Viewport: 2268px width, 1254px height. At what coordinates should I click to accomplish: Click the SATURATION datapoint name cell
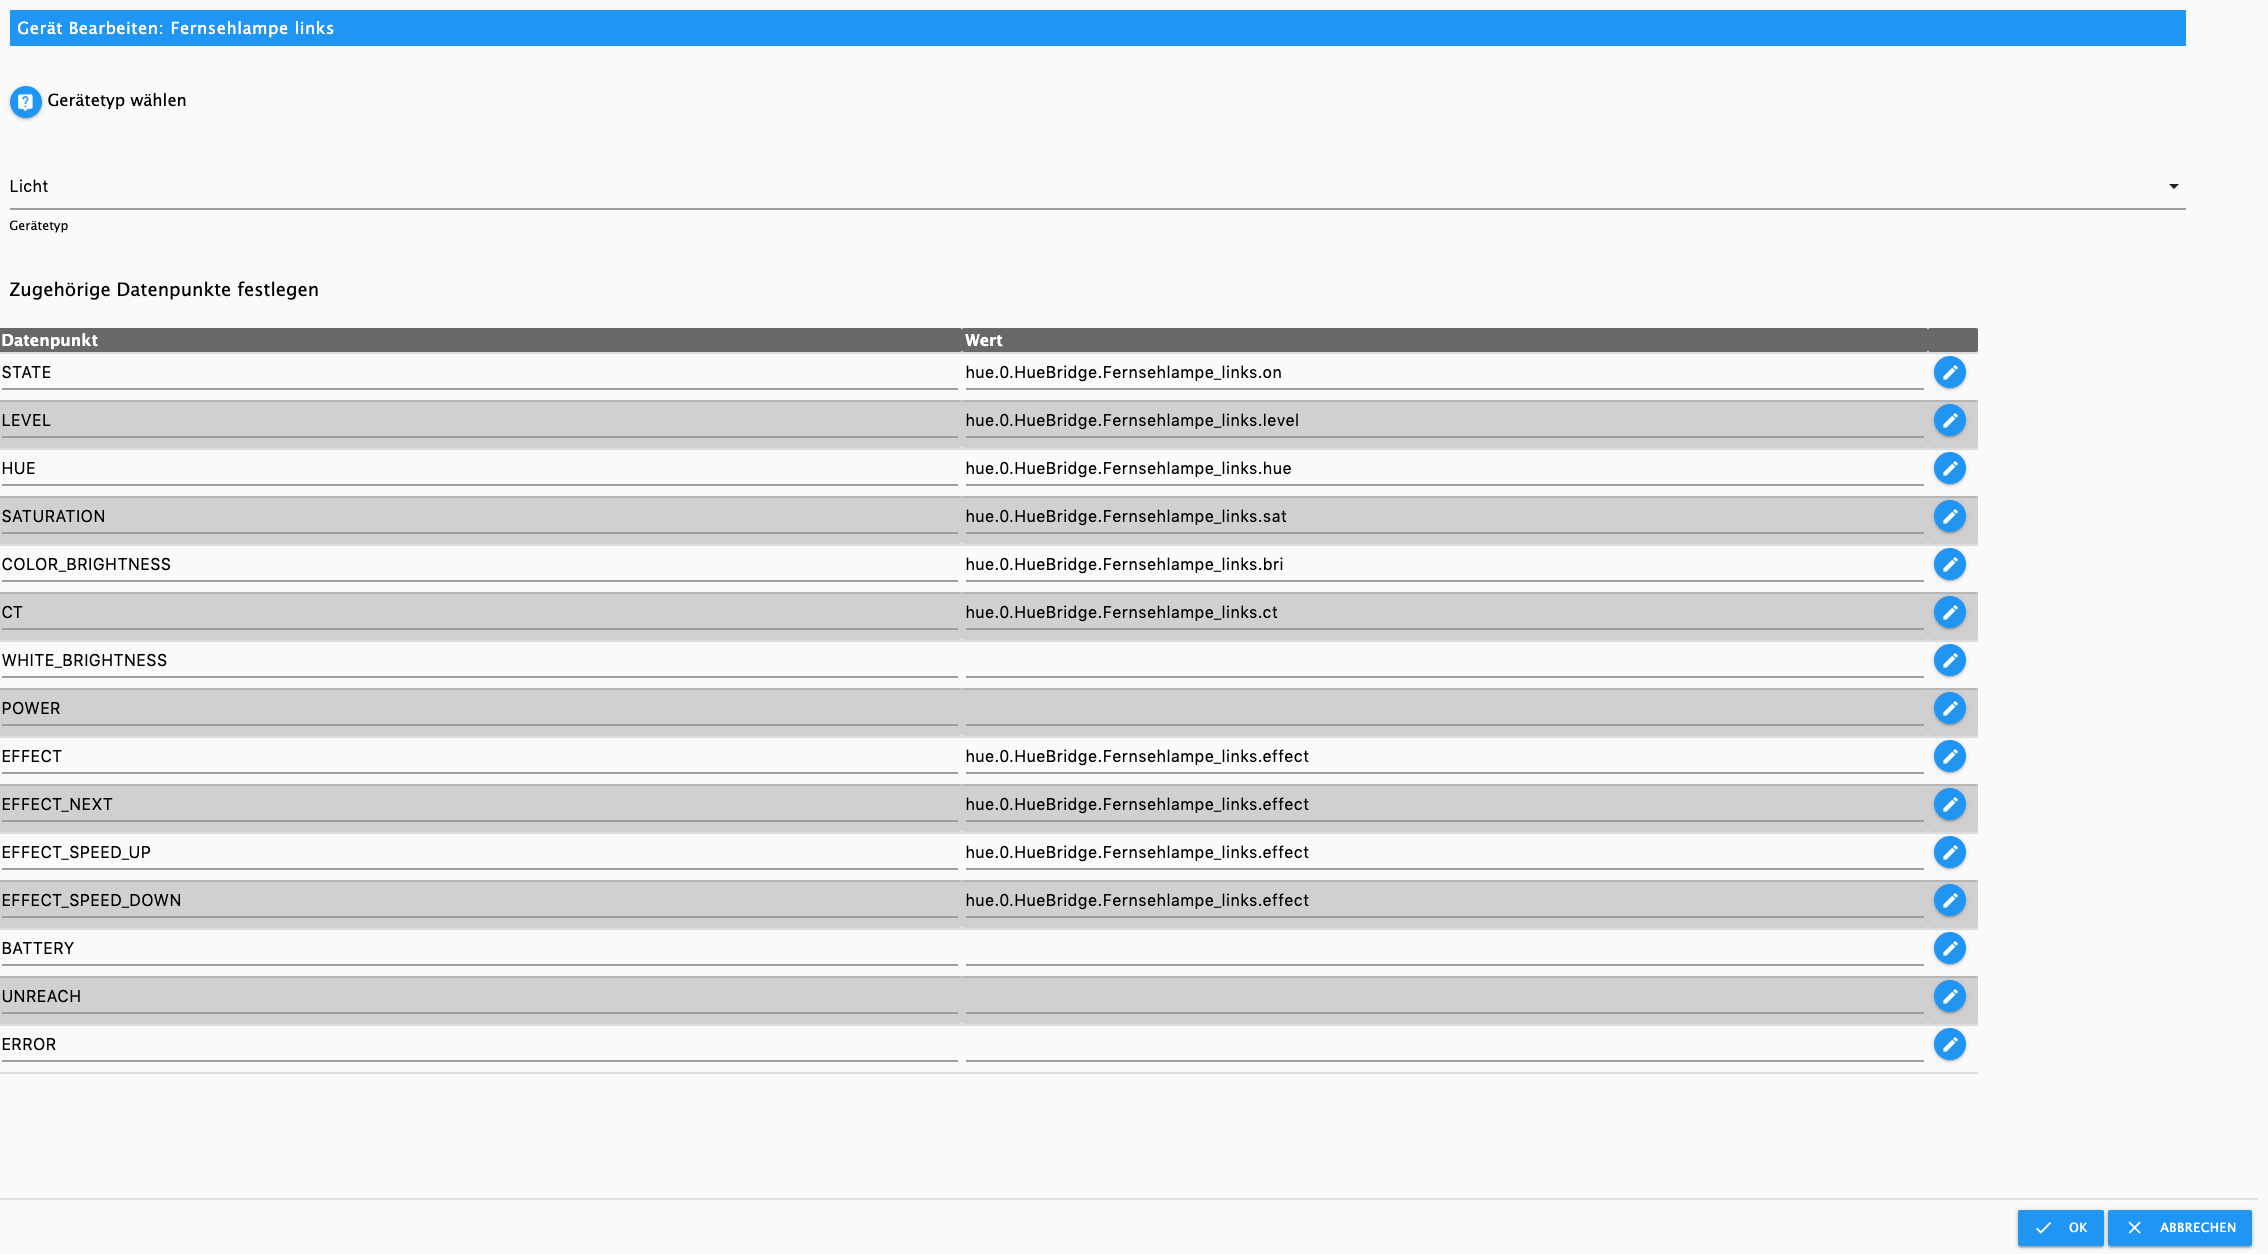tap(479, 517)
